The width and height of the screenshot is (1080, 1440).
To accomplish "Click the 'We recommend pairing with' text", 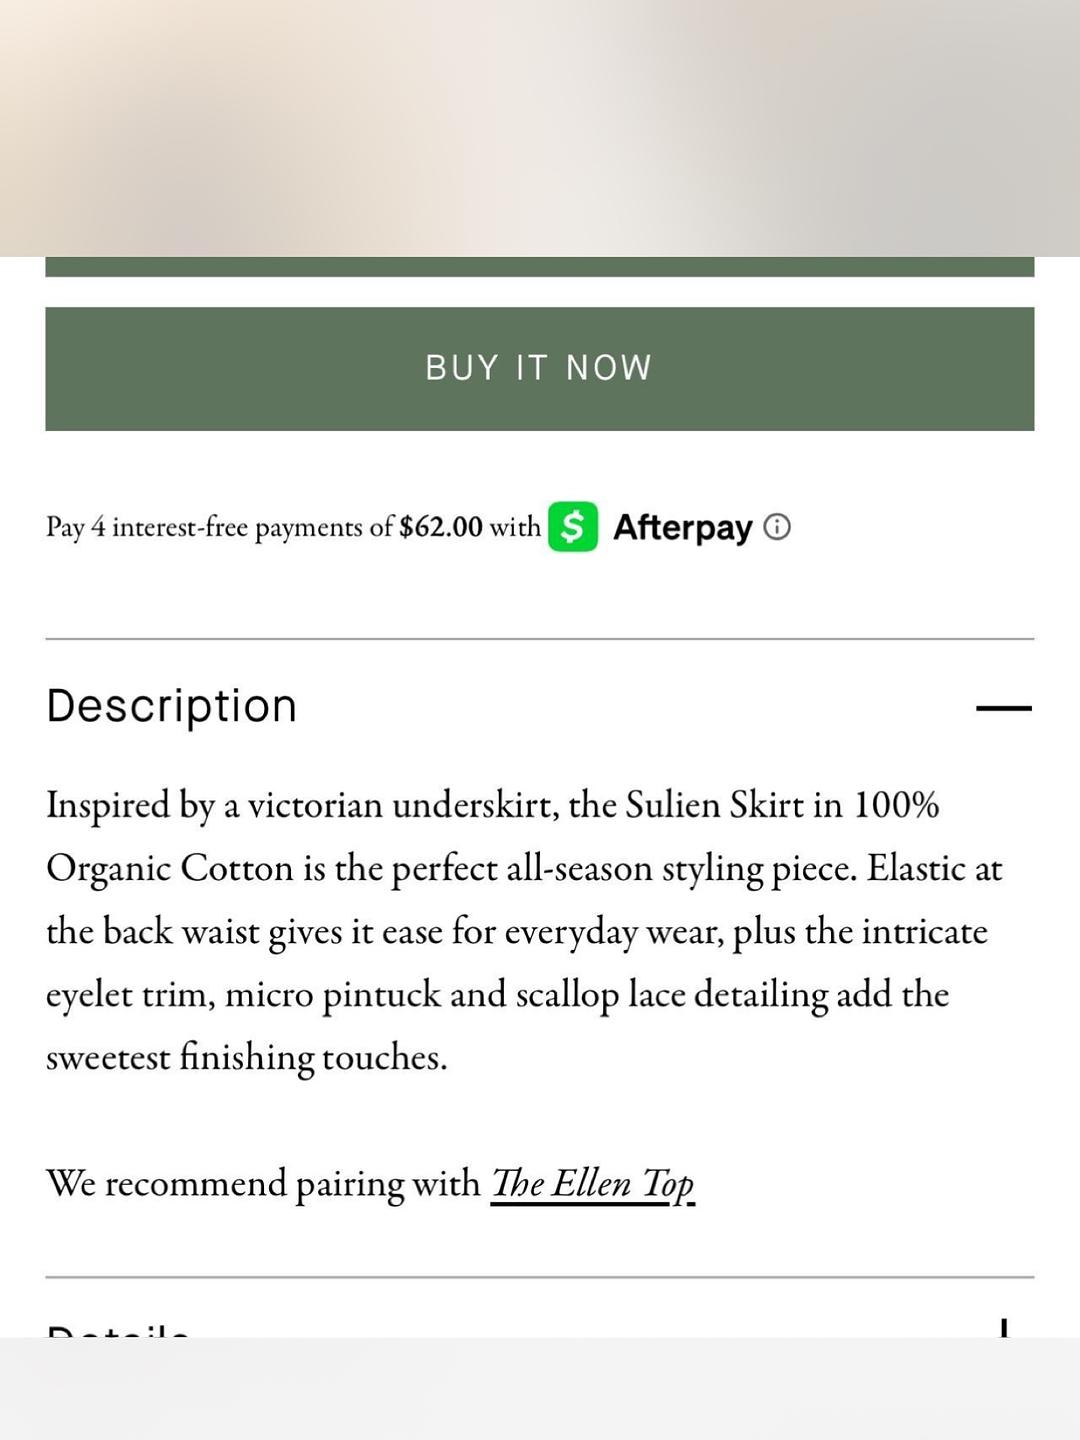I will click(x=263, y=1184).
